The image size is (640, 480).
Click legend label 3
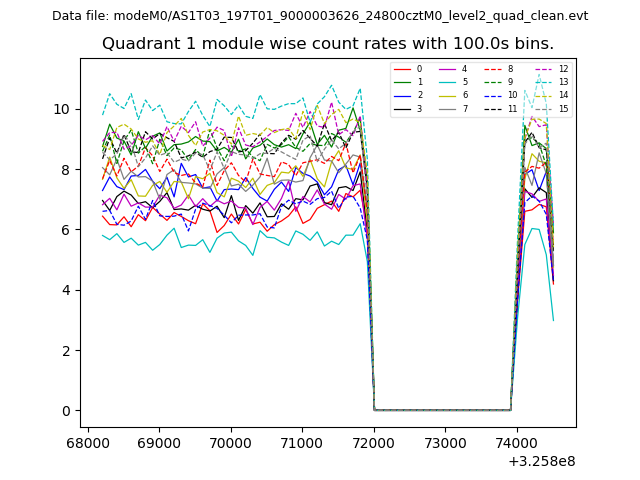pyautogui.click(x=419, y=108)
